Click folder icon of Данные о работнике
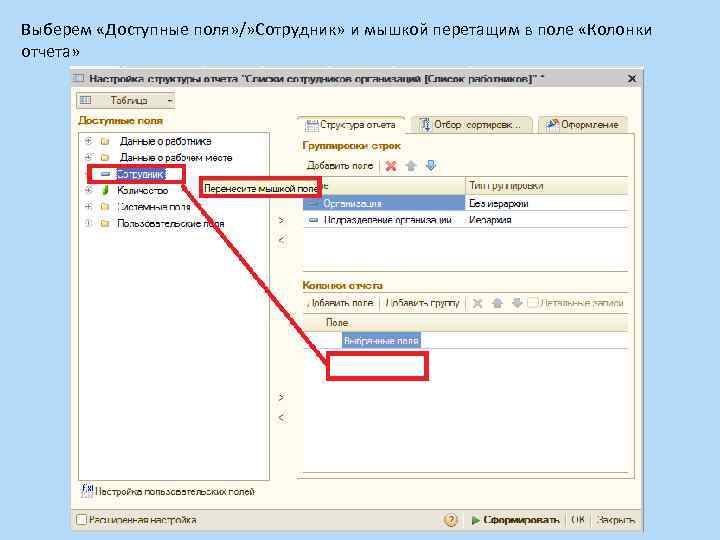Screen dimensions: 720x540 coord(105,141)
